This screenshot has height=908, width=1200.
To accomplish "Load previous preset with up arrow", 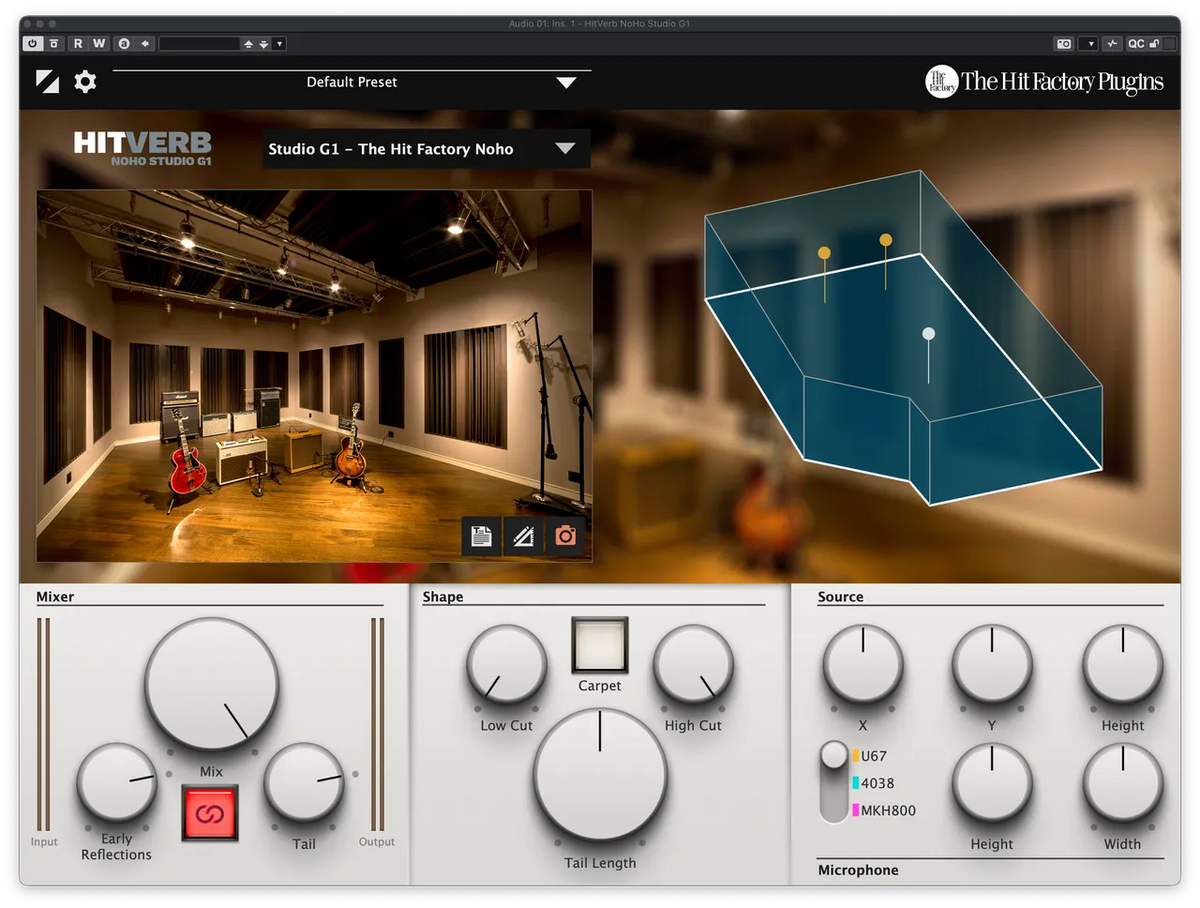I will tap(248, 43).
